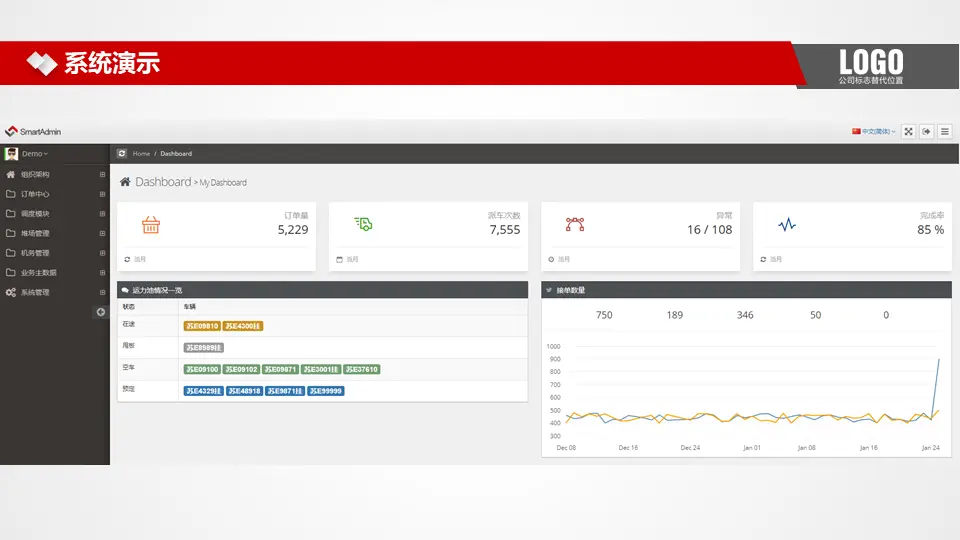Expand the 订单中心 menu with its plus icon
Viewport: 960px width, 540px height.
click(x=102, y=194)
